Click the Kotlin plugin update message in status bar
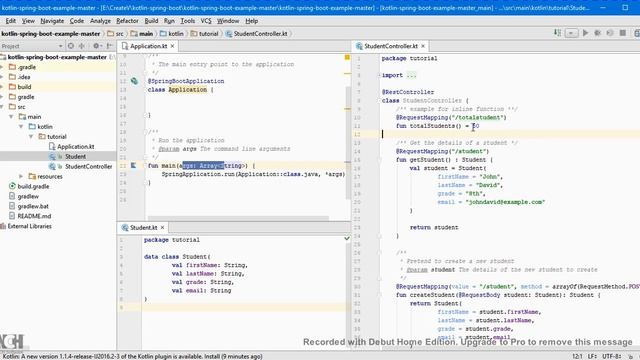This screenshot has height=360, width=640. point(132,356)
